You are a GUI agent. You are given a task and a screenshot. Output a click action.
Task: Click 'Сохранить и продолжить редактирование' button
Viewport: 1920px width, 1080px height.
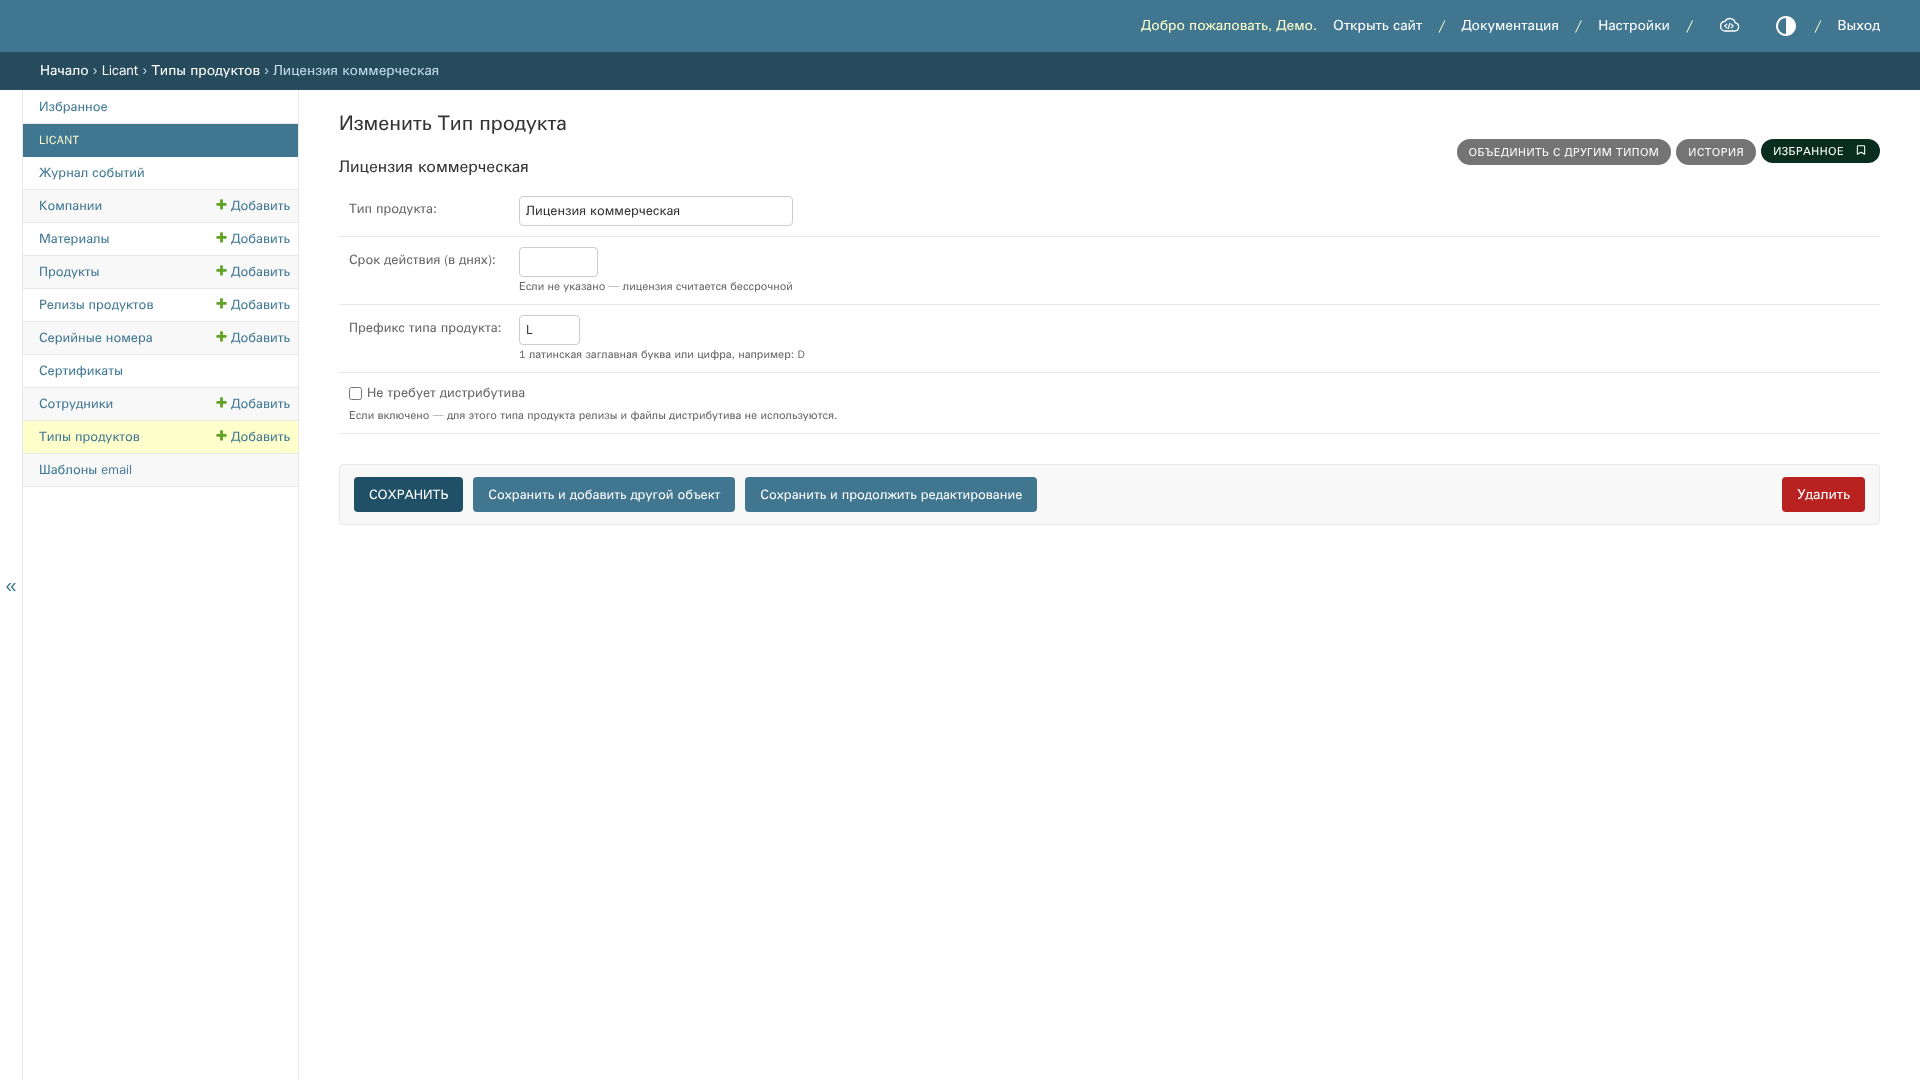point(891,495)
